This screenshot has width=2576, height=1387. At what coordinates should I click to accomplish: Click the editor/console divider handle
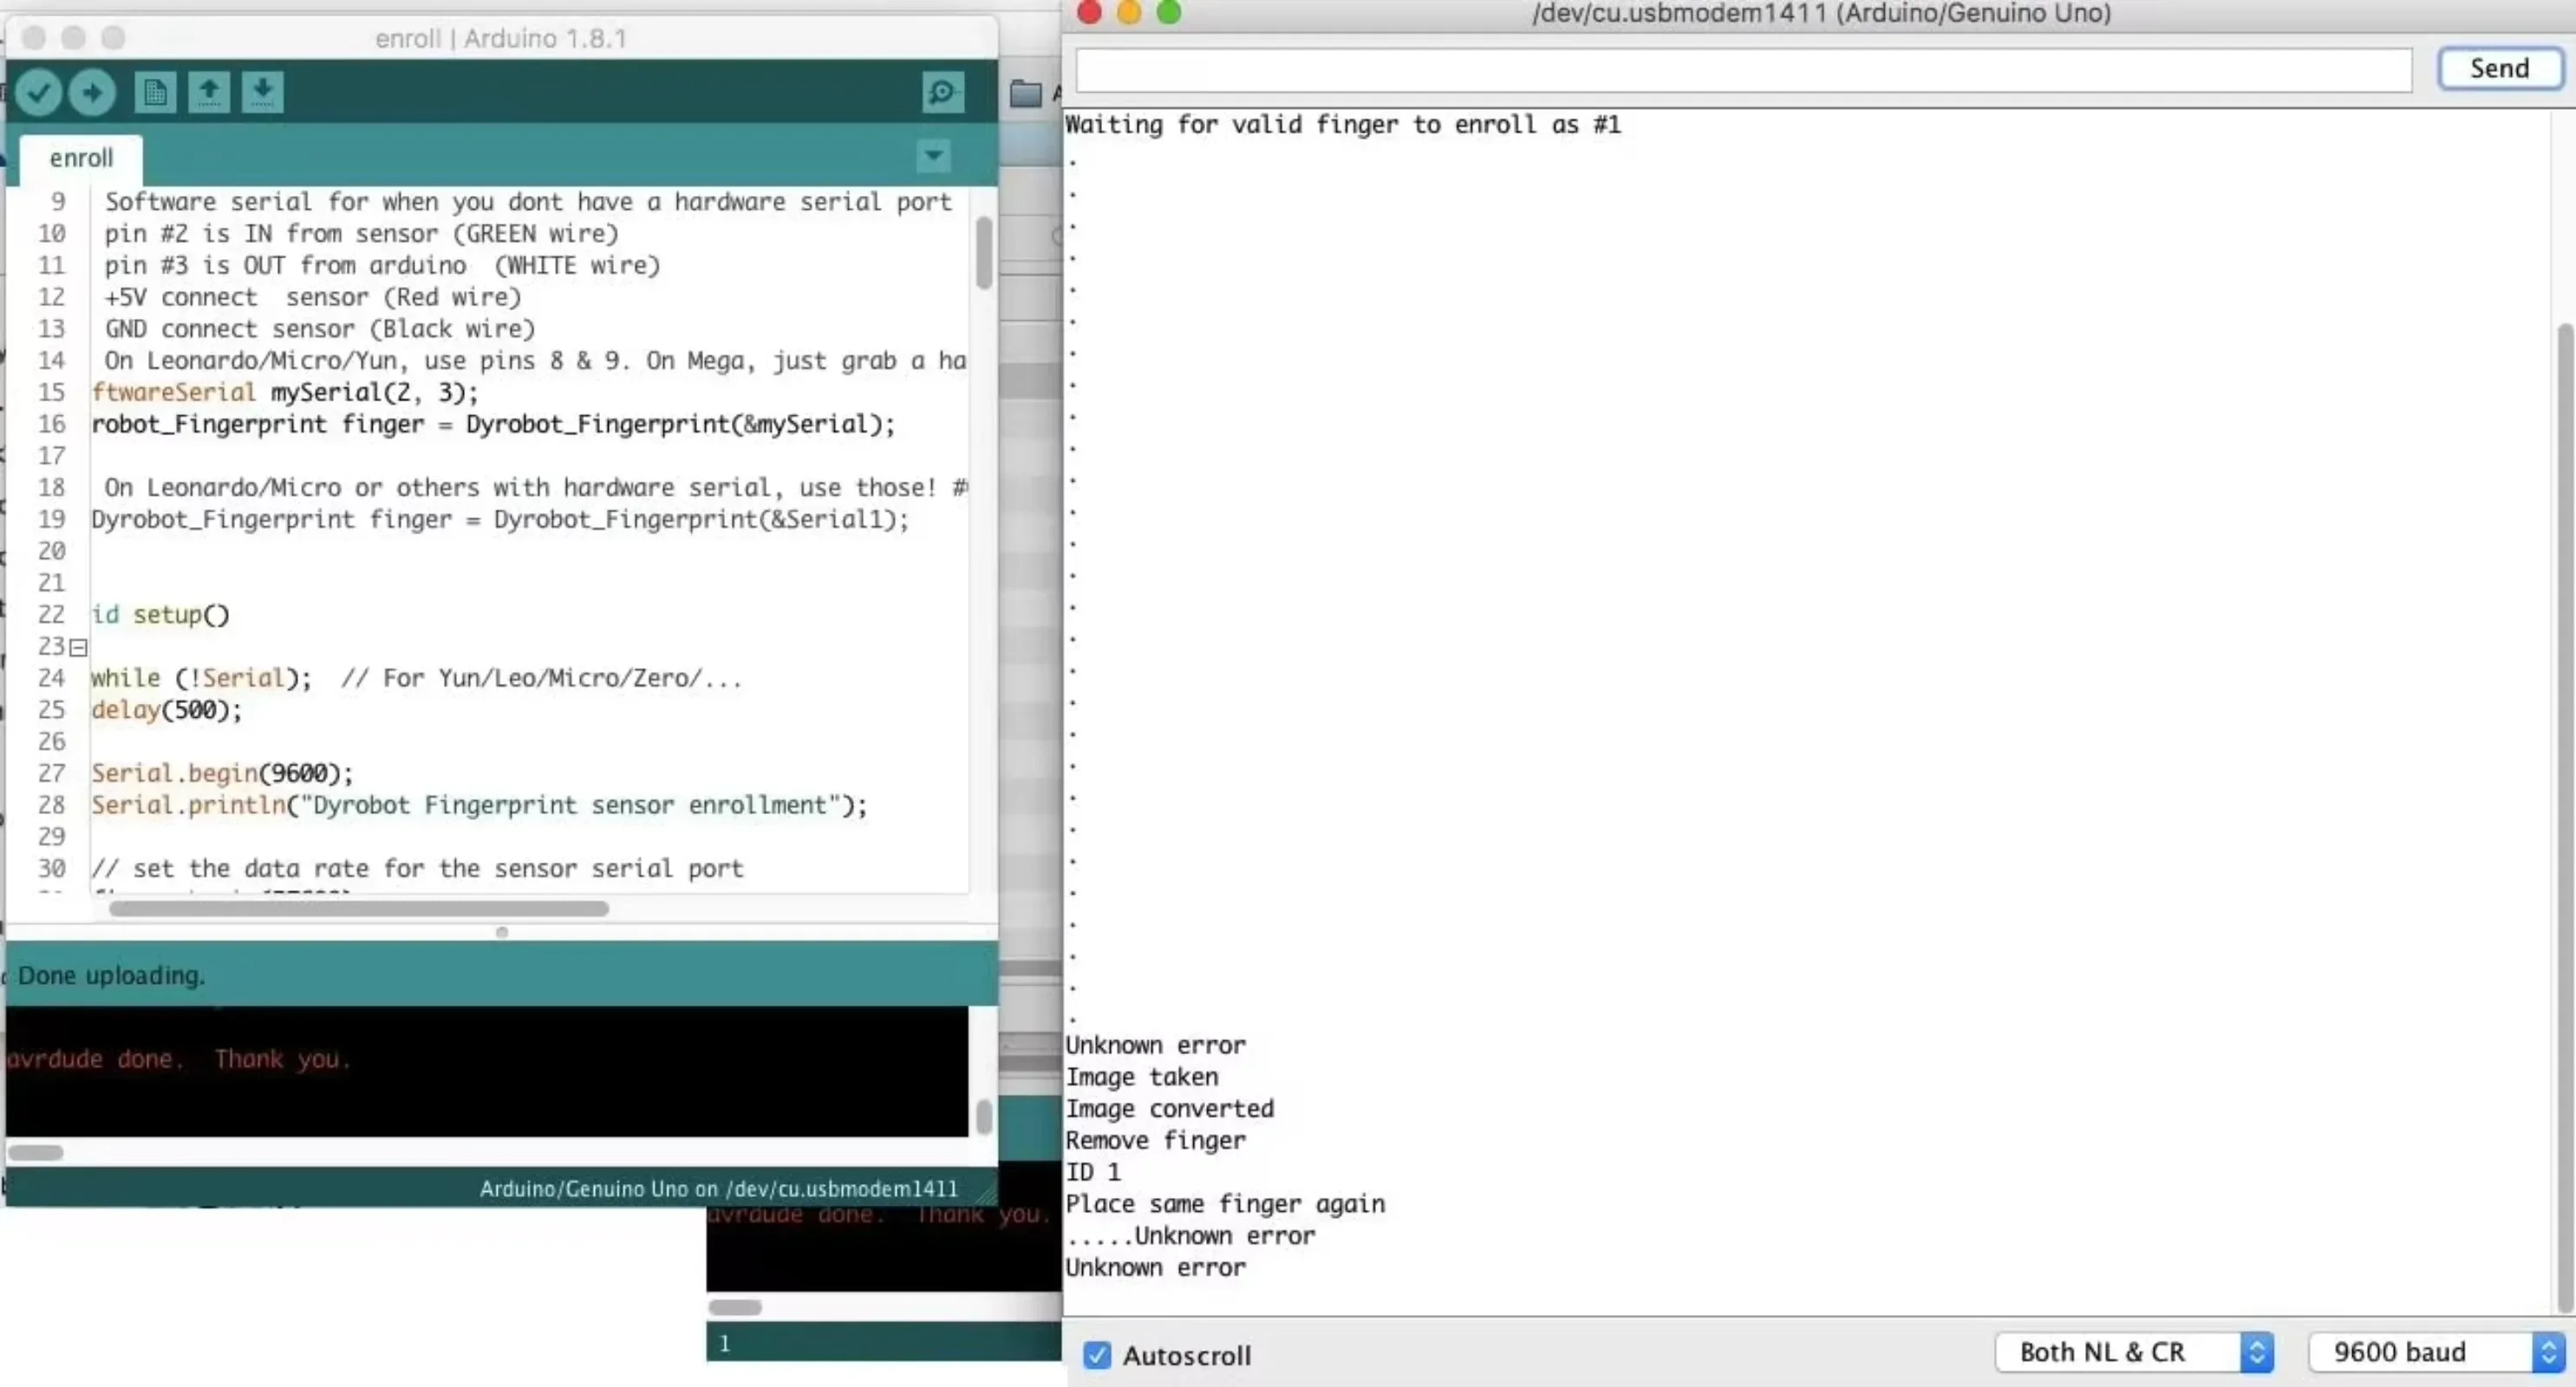click(x=502, y=932)
